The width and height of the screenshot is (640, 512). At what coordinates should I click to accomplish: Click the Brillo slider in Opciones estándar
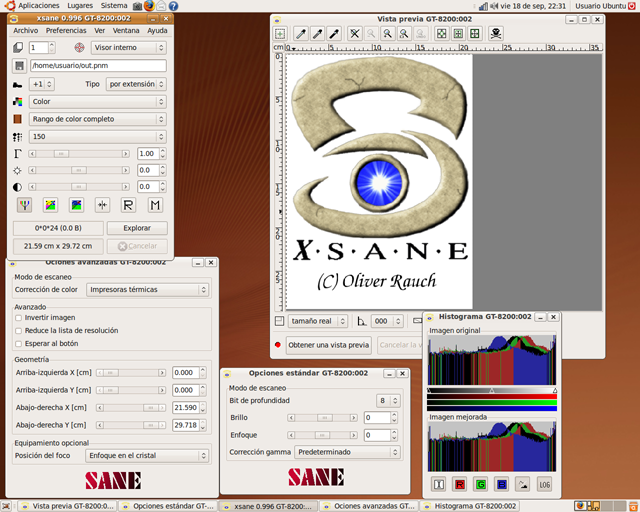click(324, 418)
